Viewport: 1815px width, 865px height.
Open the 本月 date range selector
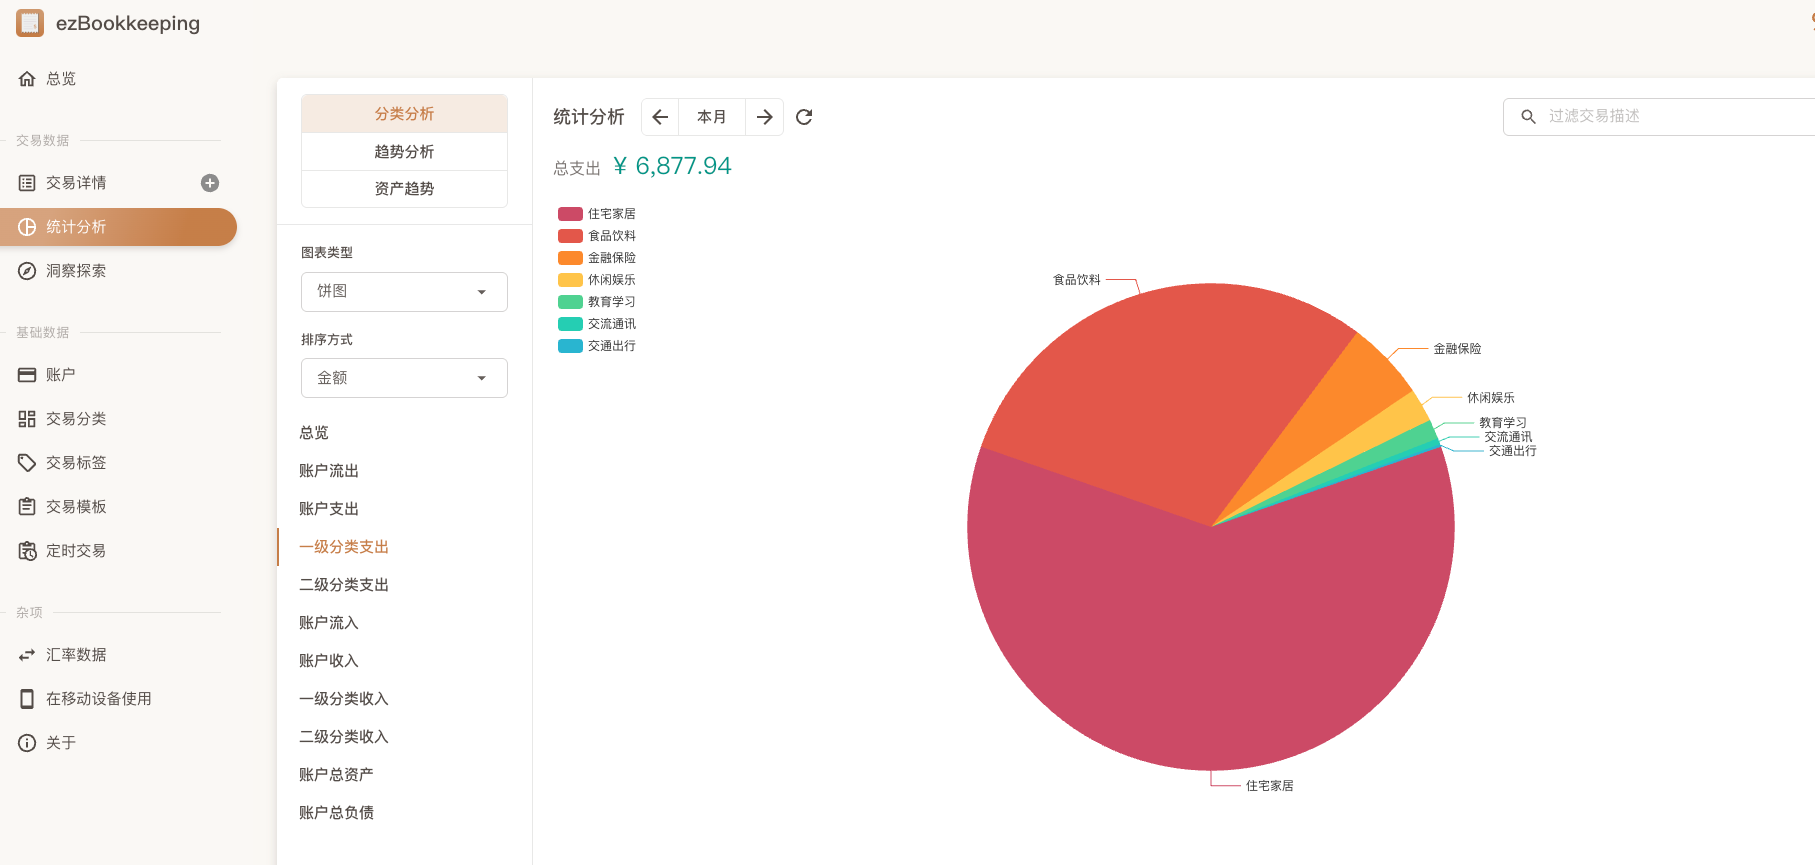tap(712, 117)
